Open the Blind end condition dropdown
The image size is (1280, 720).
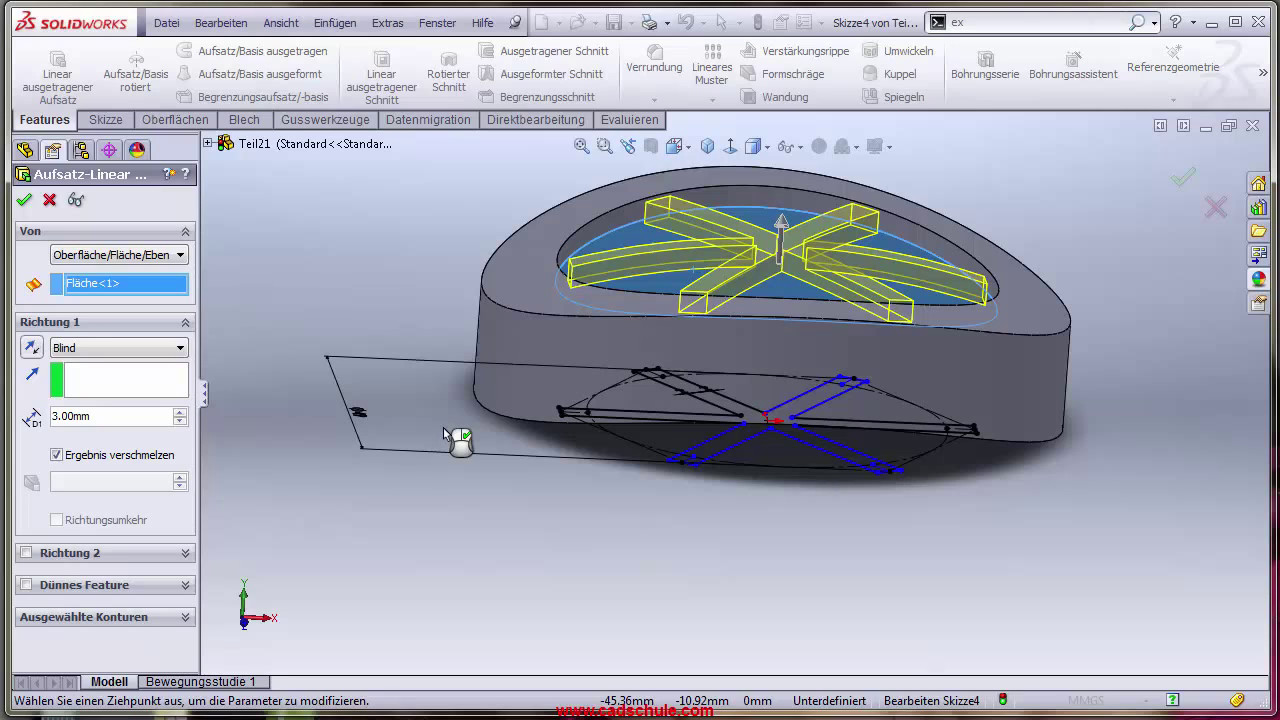[x=119, y=348]
